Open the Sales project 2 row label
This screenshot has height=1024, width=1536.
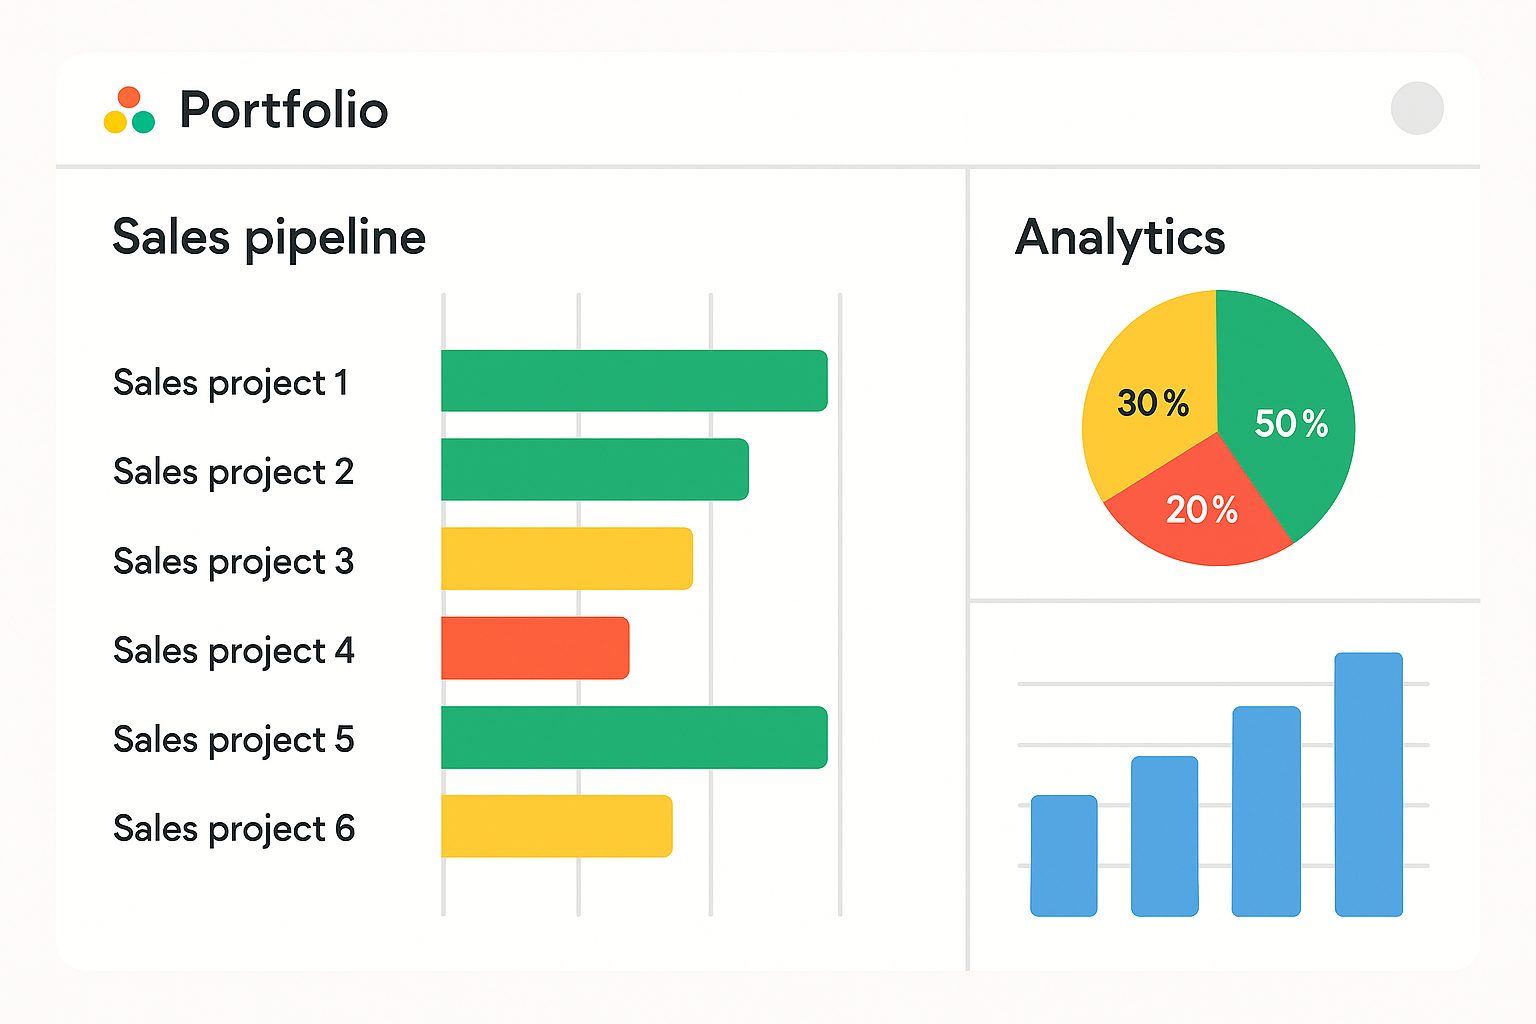pyautogui.click(x=233, y=472)
